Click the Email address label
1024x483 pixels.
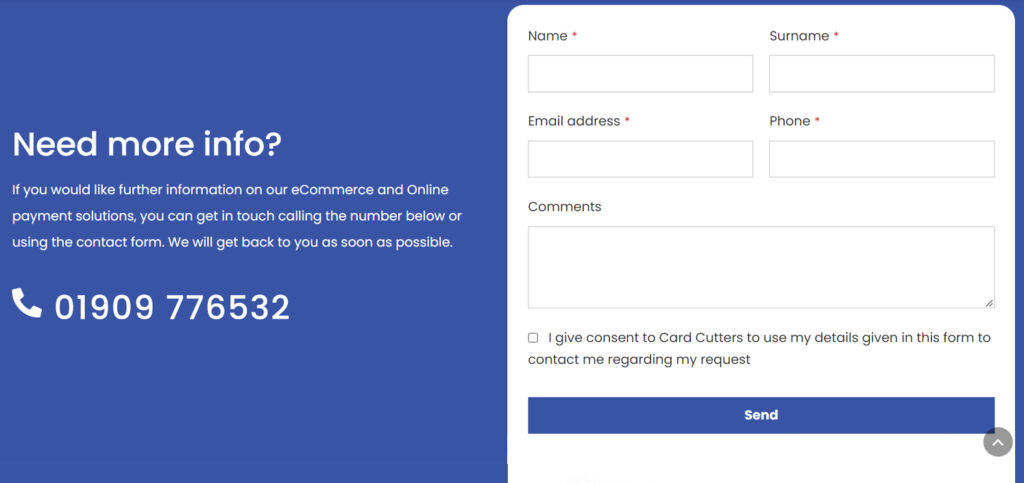click(x=573, y=121)
